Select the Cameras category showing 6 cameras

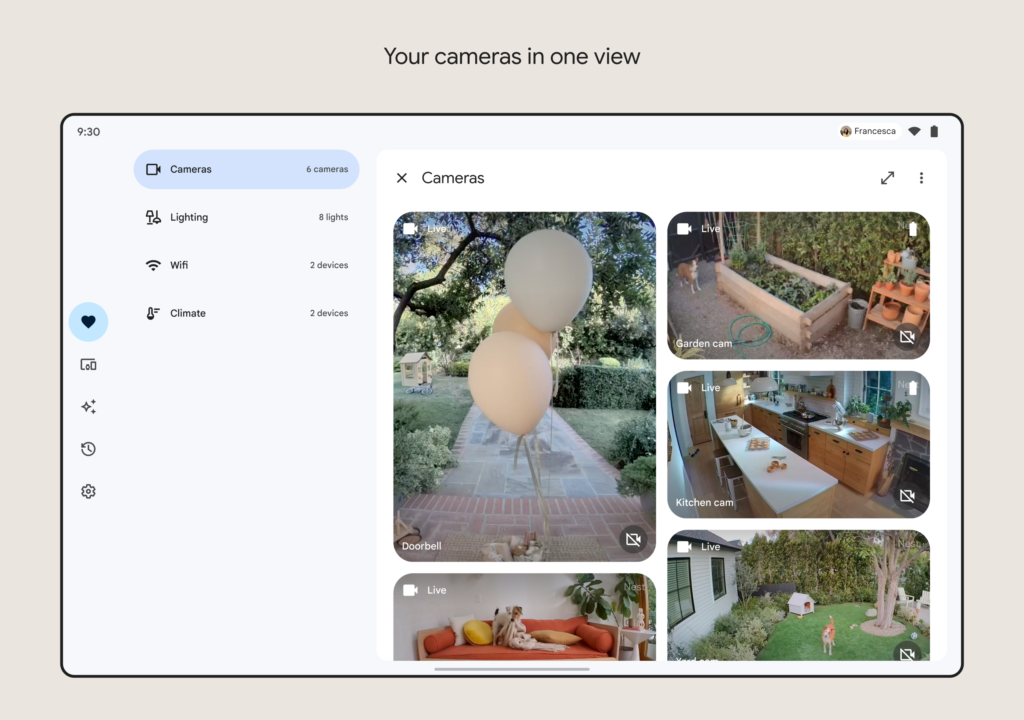(x=246, y=169)
